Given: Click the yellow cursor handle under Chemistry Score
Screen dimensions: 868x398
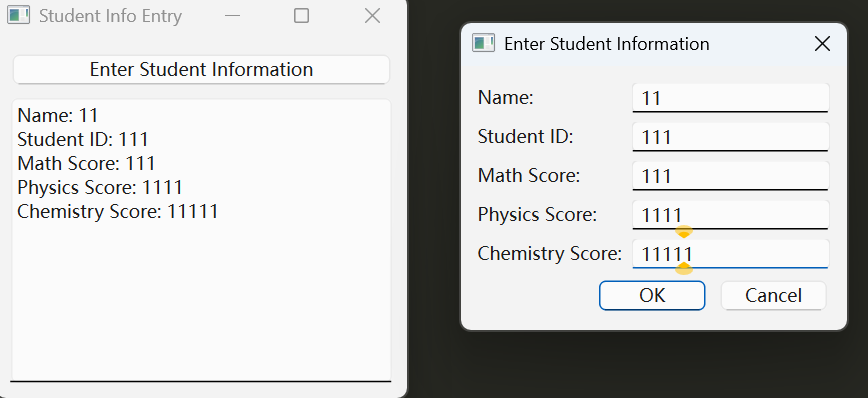Looking at the screenshot, I should (684, 268).
